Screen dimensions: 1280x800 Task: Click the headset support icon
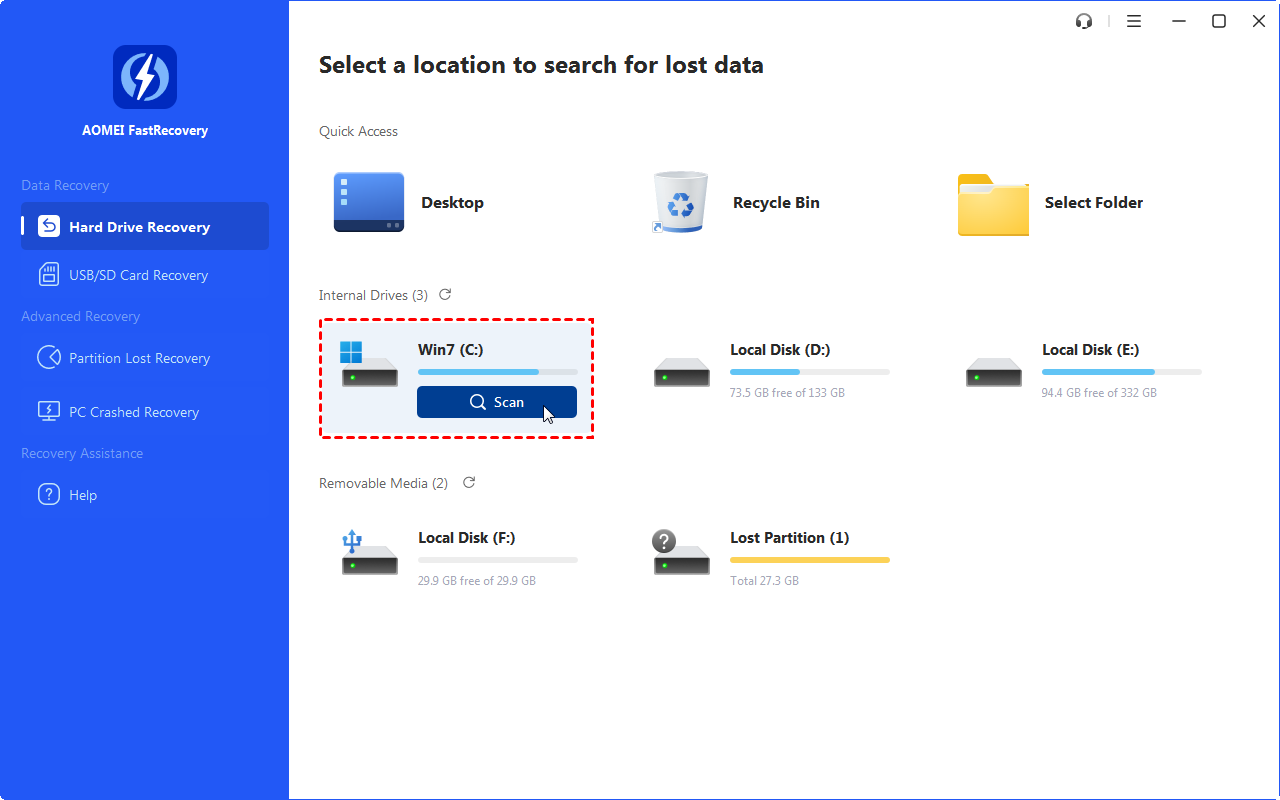pos(1084,20)
